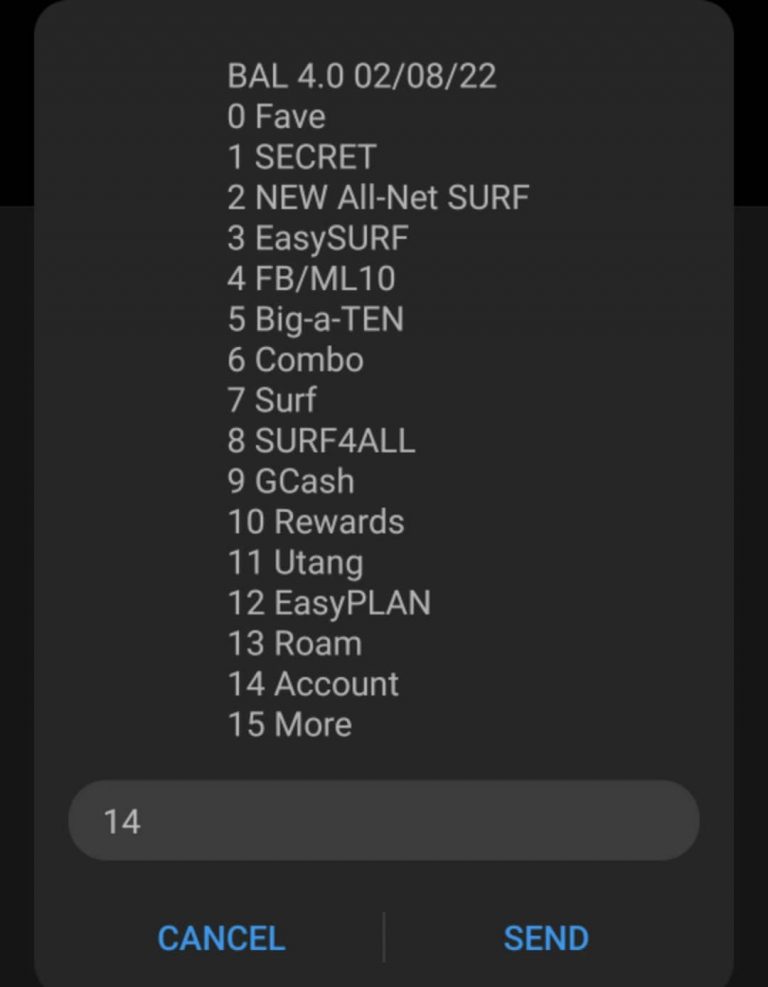768x987 pixels.
Task: Open the 15 More option
Action: click(x=290, y=725)
